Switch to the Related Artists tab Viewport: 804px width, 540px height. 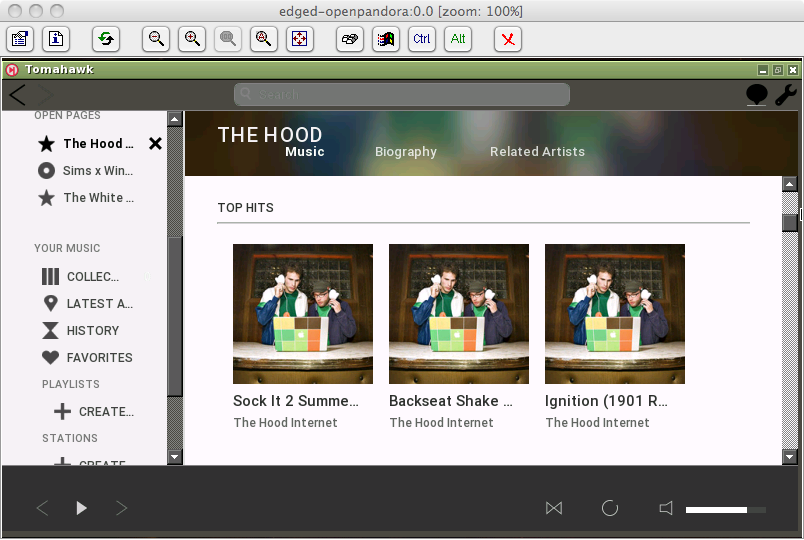coord(537,152)
